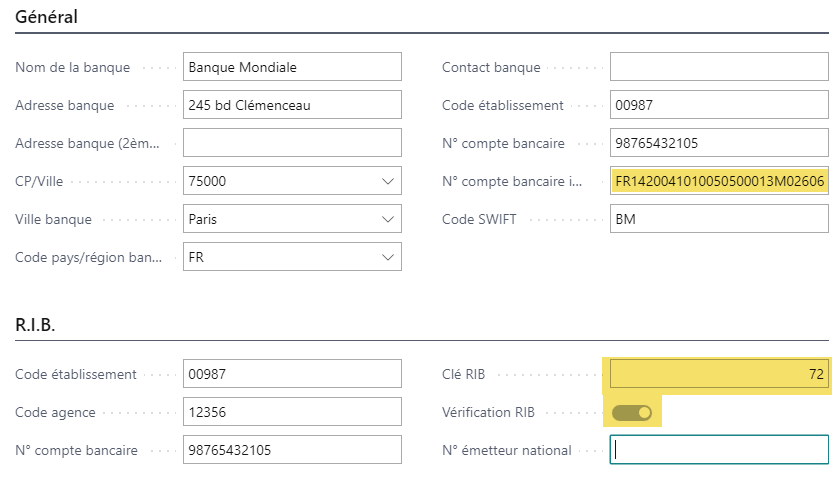Click Code établissement field in R.I.B. section
Image resolution: width=838 pixels, height=477 pixels.
[x=292, y=374]
